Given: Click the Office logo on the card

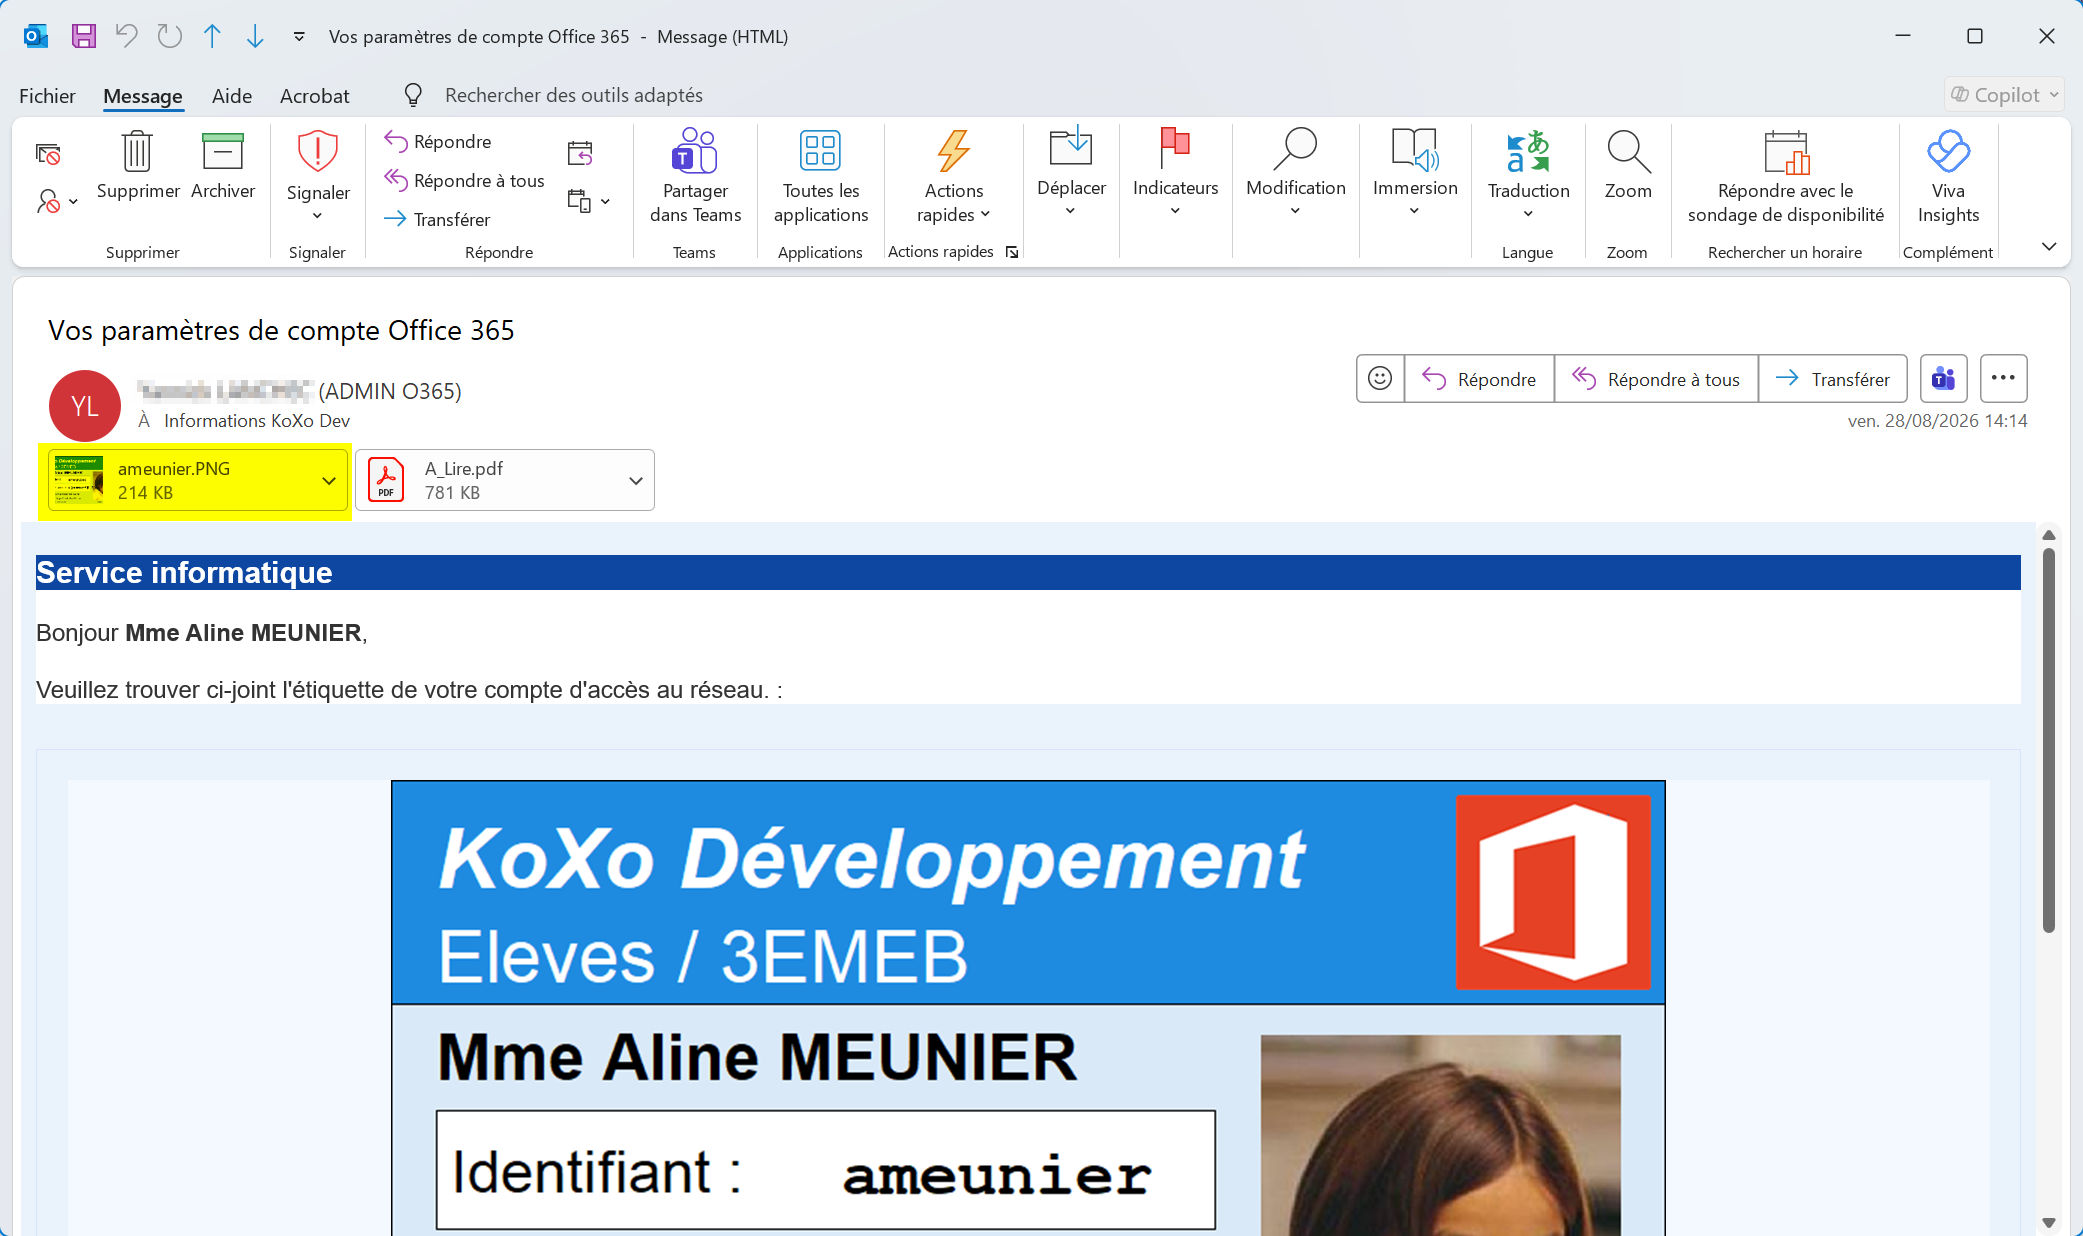Looking at the screenshot, I should 1553,892.
